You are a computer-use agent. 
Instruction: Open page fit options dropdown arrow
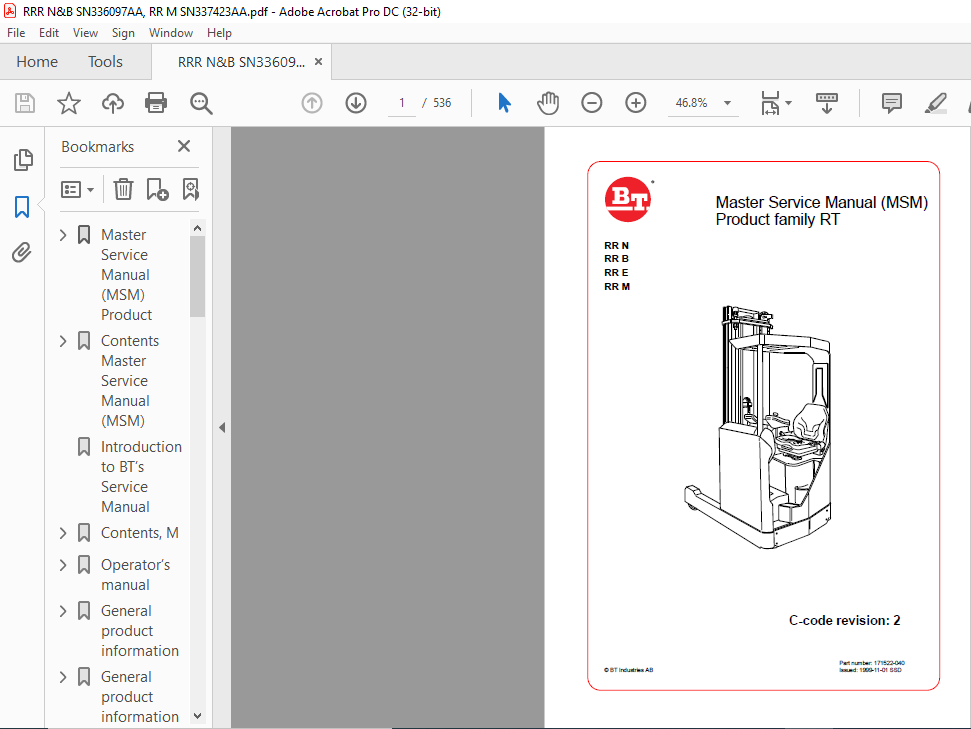pos(788,103)
